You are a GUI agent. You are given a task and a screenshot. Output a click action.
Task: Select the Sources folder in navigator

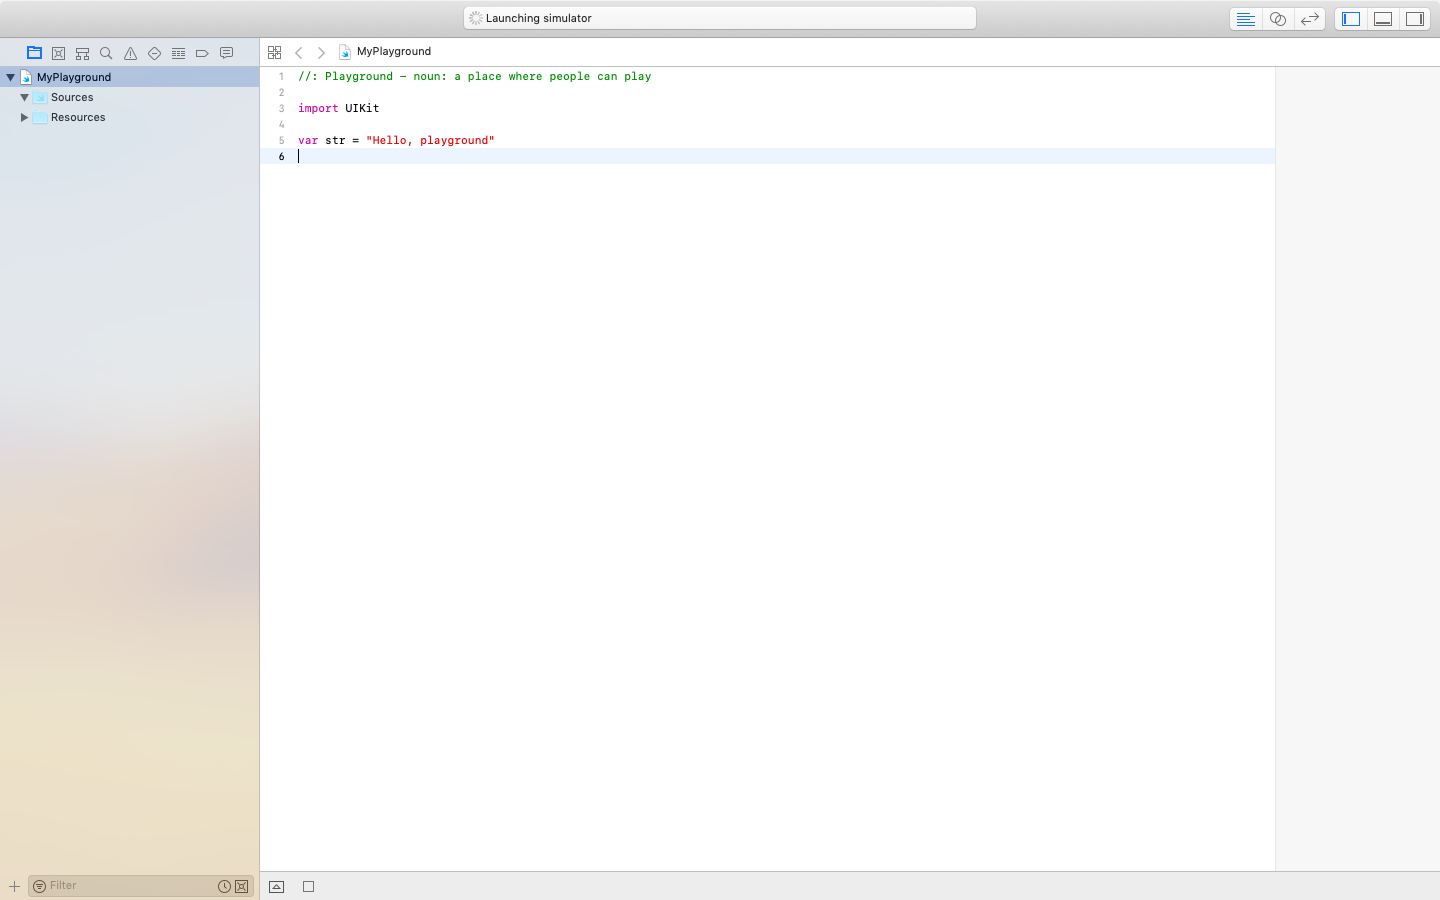coord(72,97)
